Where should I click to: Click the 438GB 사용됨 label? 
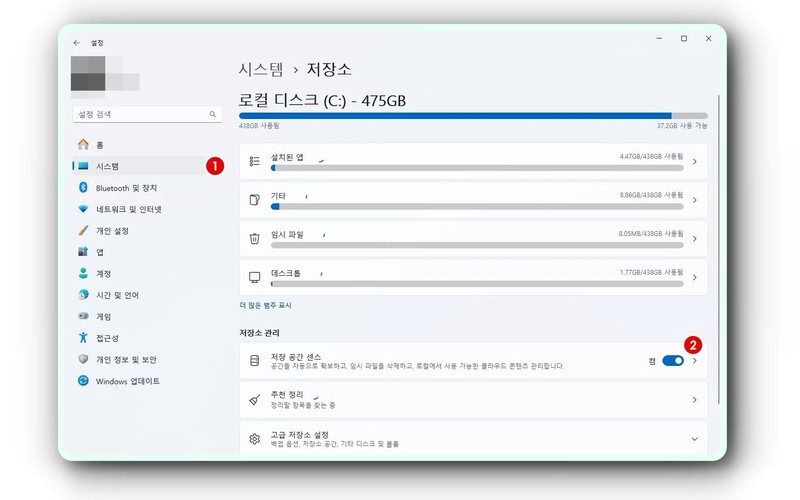tap(259, 126)
